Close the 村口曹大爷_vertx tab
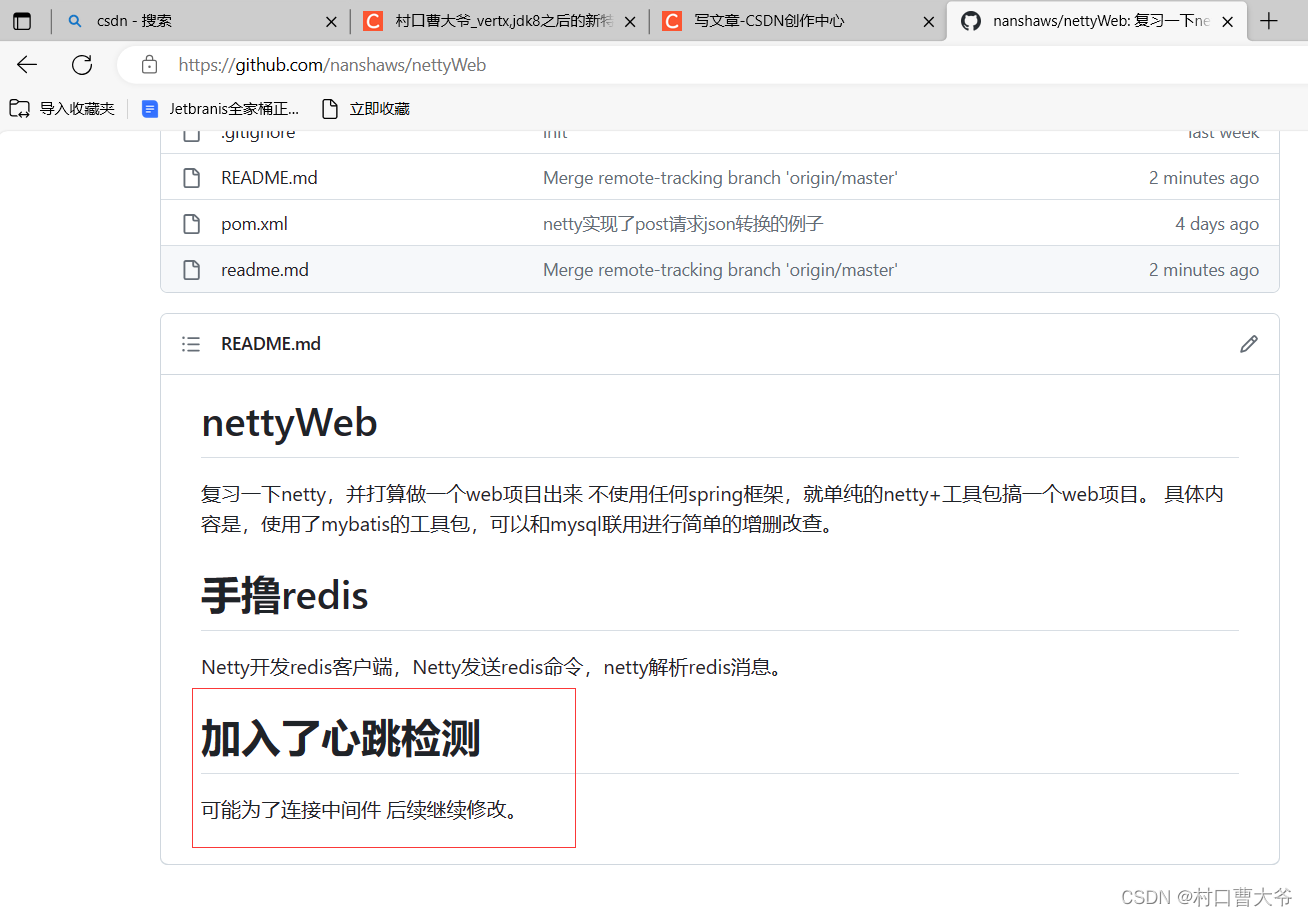This screenshot has width=1308, height=916. [x=631, y=21]
